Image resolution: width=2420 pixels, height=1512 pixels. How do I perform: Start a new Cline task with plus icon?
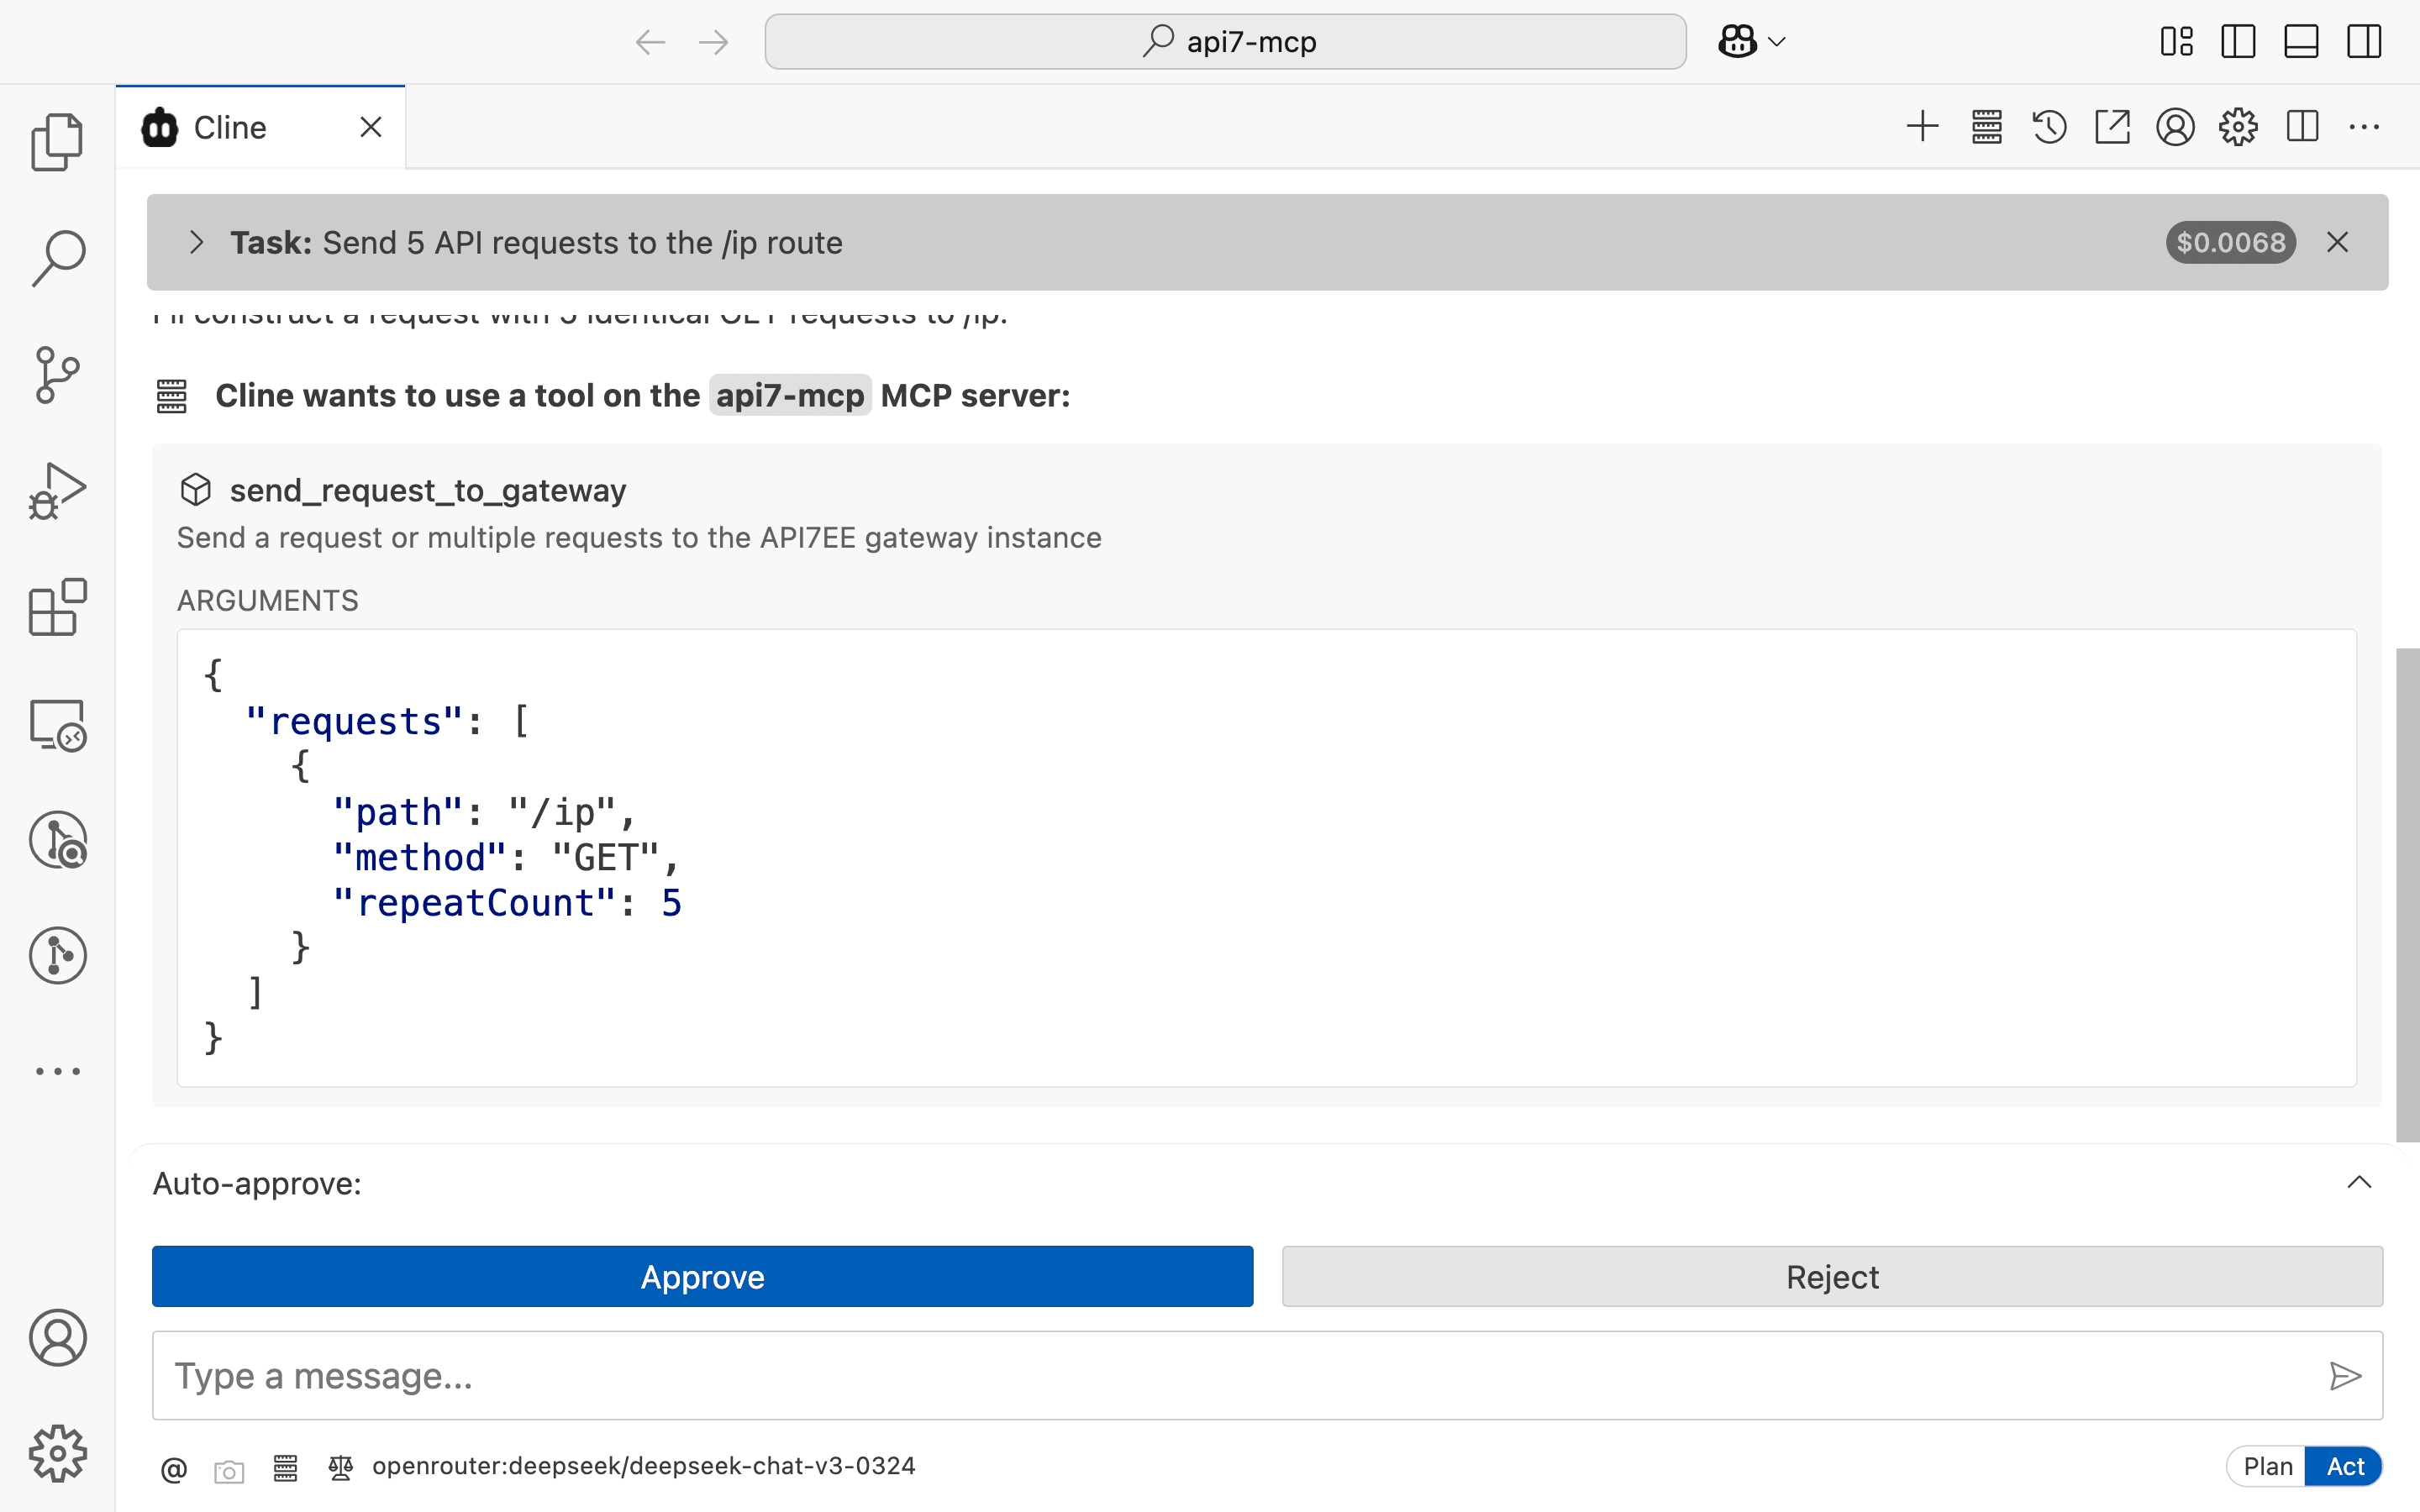coord(1922,127)
